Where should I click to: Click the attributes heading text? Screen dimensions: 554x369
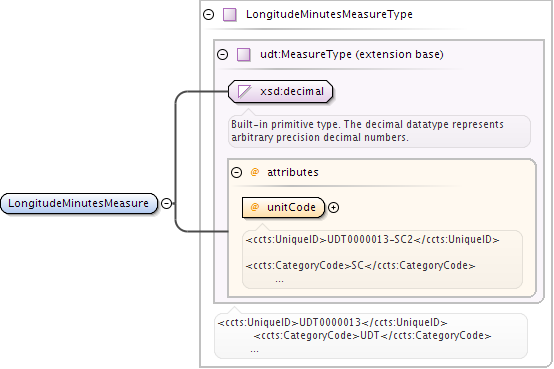pos(293,172)
